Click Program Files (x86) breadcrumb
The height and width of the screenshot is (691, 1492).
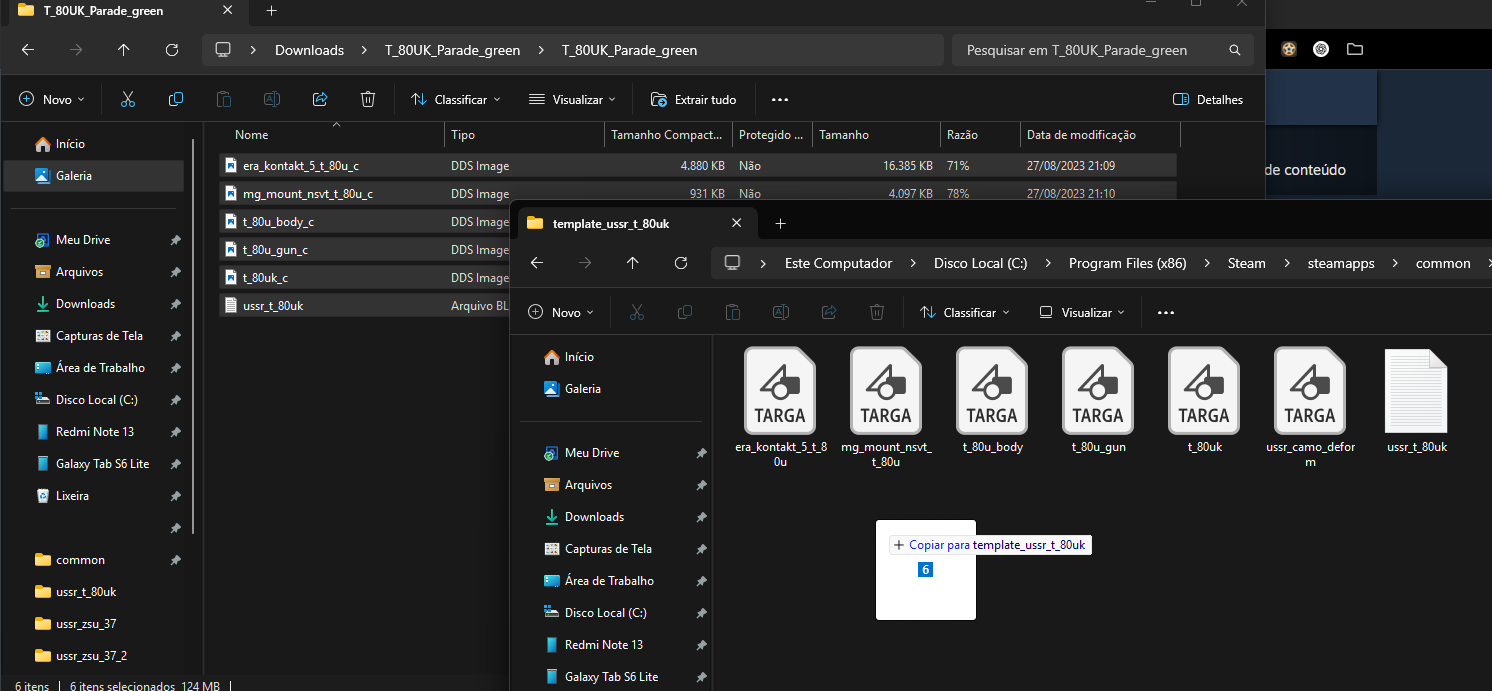[x=1127, y=263]
